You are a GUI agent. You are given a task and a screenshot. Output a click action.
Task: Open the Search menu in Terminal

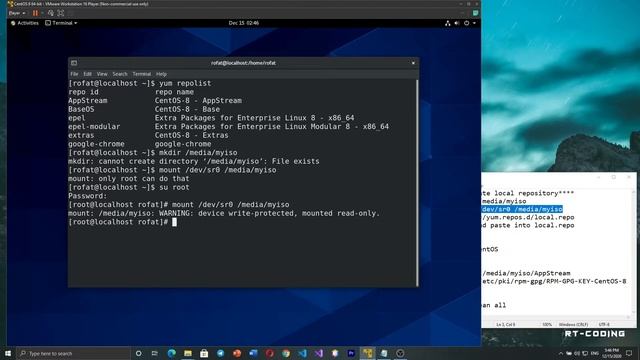coord(120,74)
